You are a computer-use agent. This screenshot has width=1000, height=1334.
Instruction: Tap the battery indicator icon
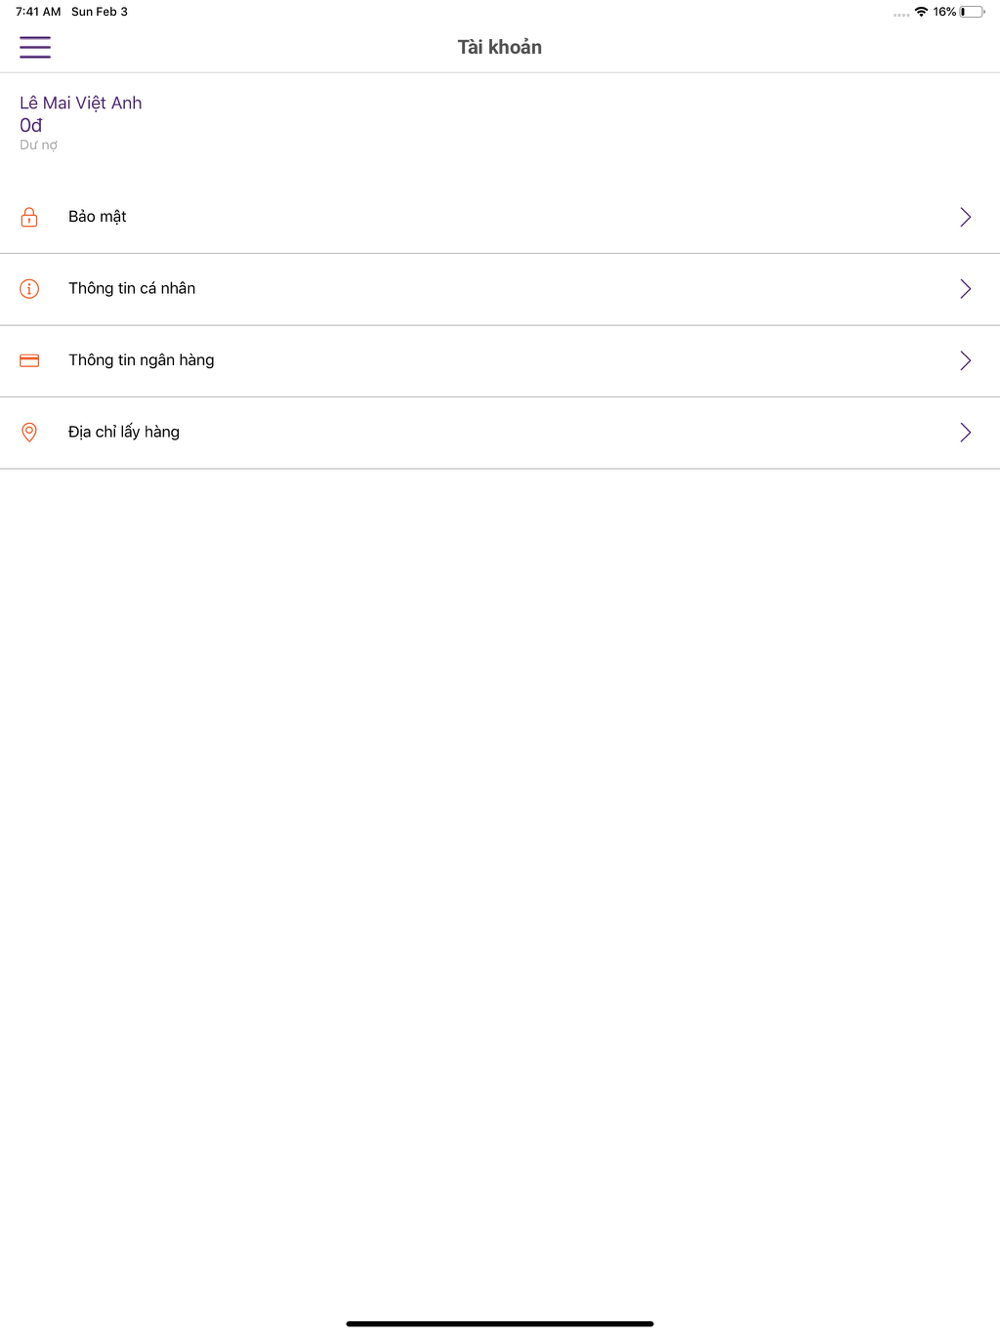click(x=972, y=12)
